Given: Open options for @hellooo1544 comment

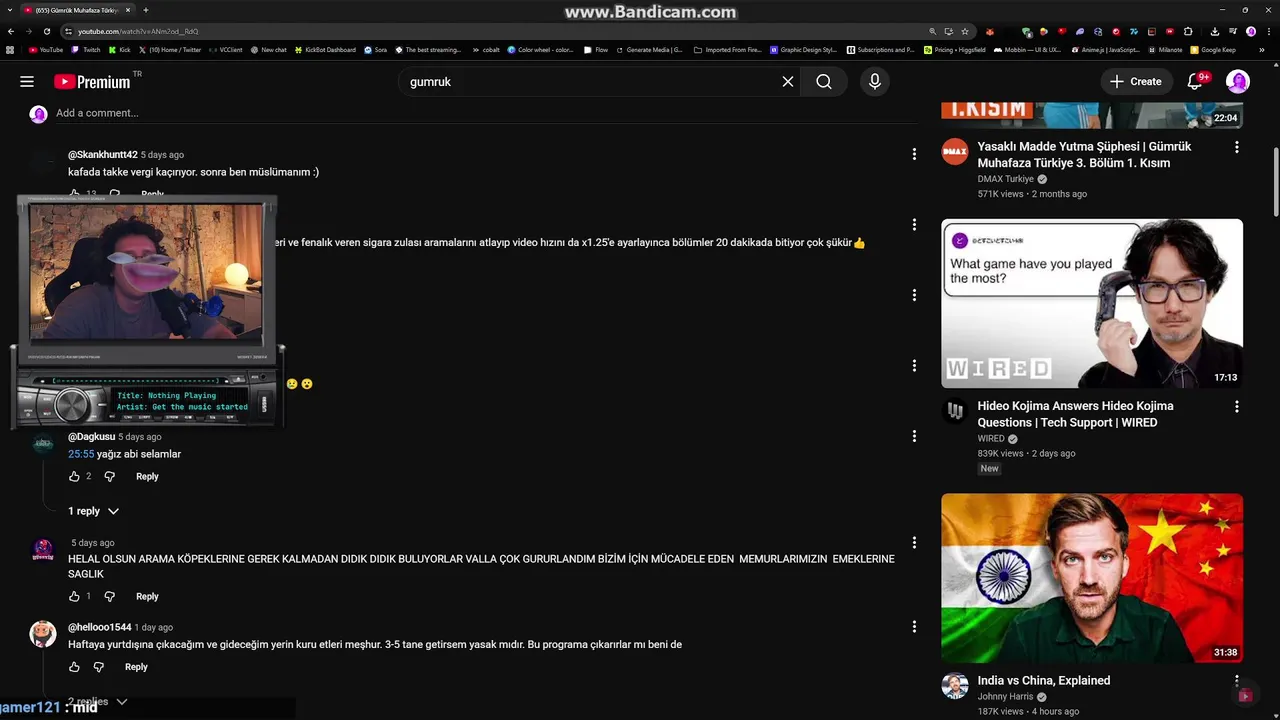Looking at the screenshot, I should coord(914,627).
